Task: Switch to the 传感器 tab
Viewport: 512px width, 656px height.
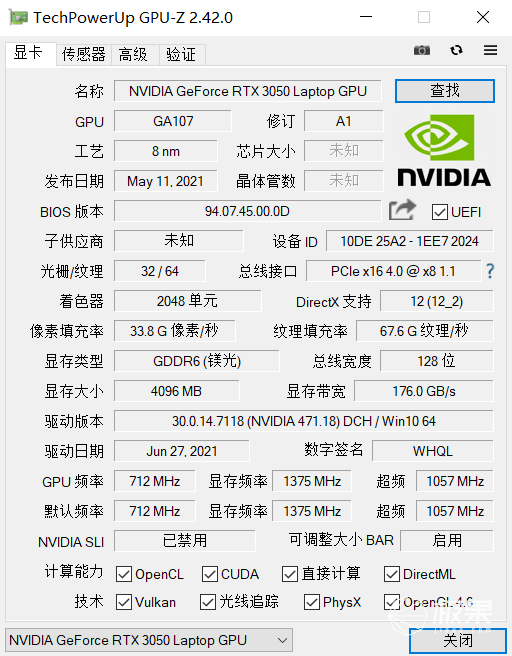Action: (x=84, y=55)
